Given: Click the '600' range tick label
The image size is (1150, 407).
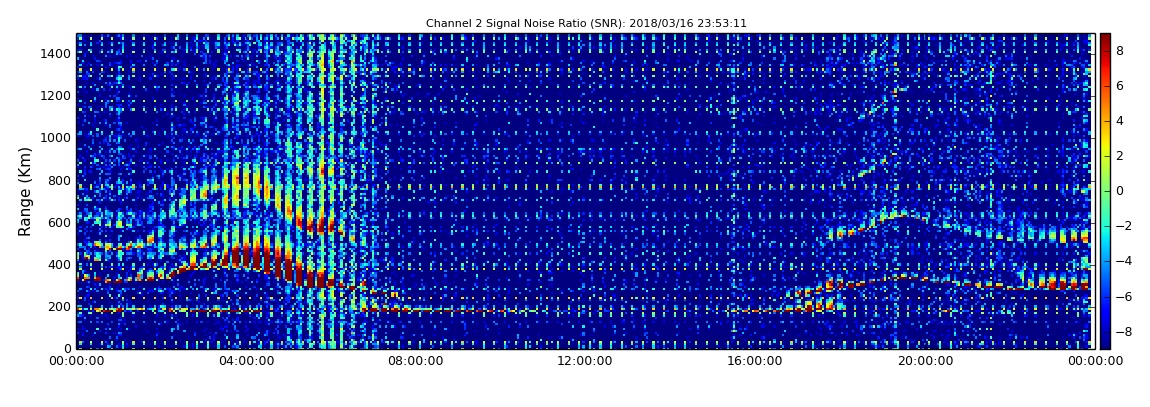Looking at the screenshot, I should click(x=61, y=222).
